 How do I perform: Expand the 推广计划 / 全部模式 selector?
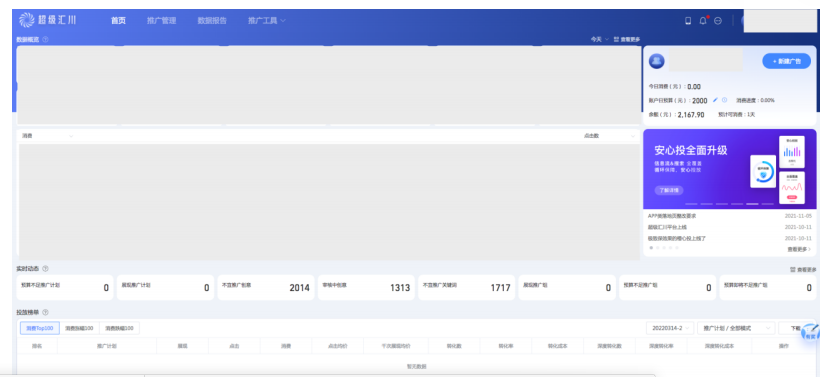tap(736, 328)
